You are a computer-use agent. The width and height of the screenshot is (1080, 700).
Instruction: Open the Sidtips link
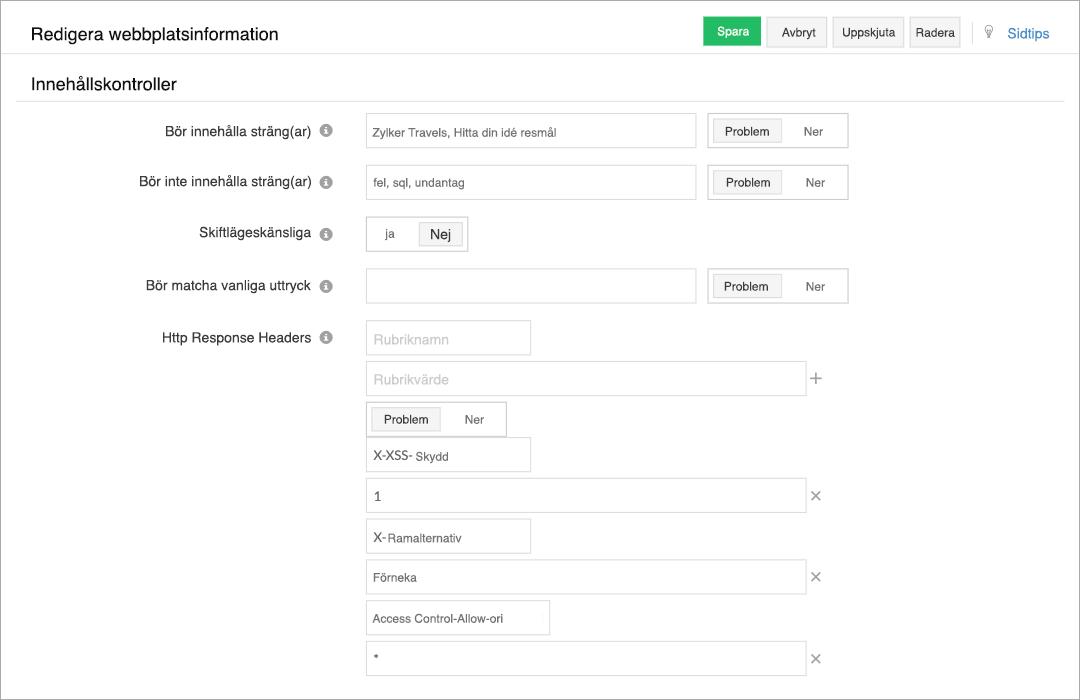coord(1028,33)
